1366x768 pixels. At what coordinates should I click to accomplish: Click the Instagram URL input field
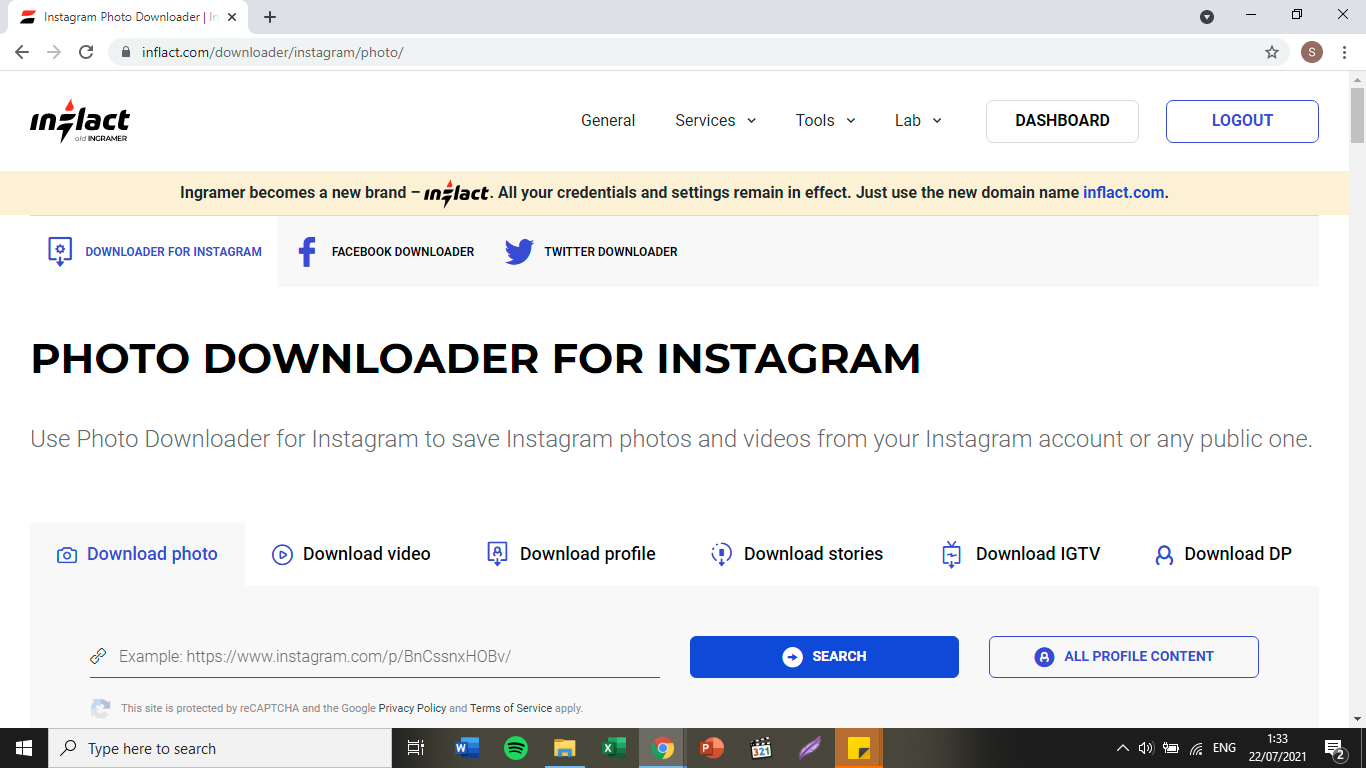[x=375, y=656]
